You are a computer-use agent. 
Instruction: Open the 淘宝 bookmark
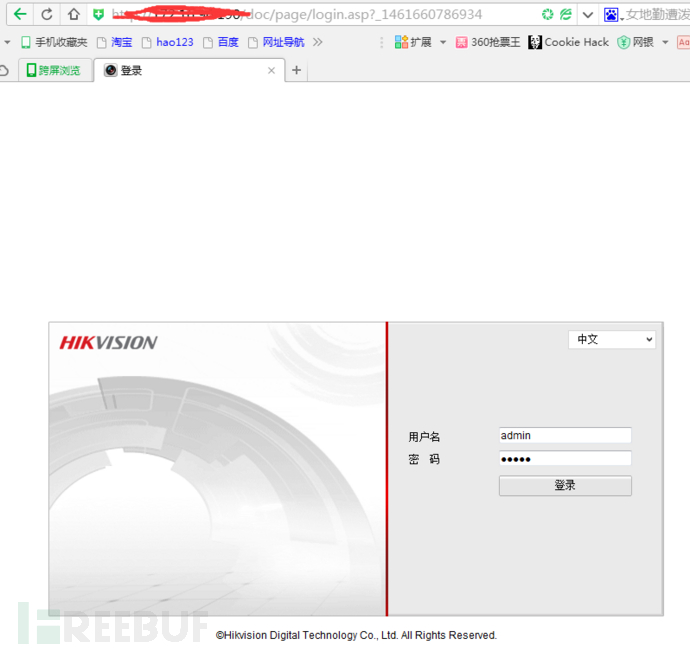pyautogui.click(x=114, y=42)
